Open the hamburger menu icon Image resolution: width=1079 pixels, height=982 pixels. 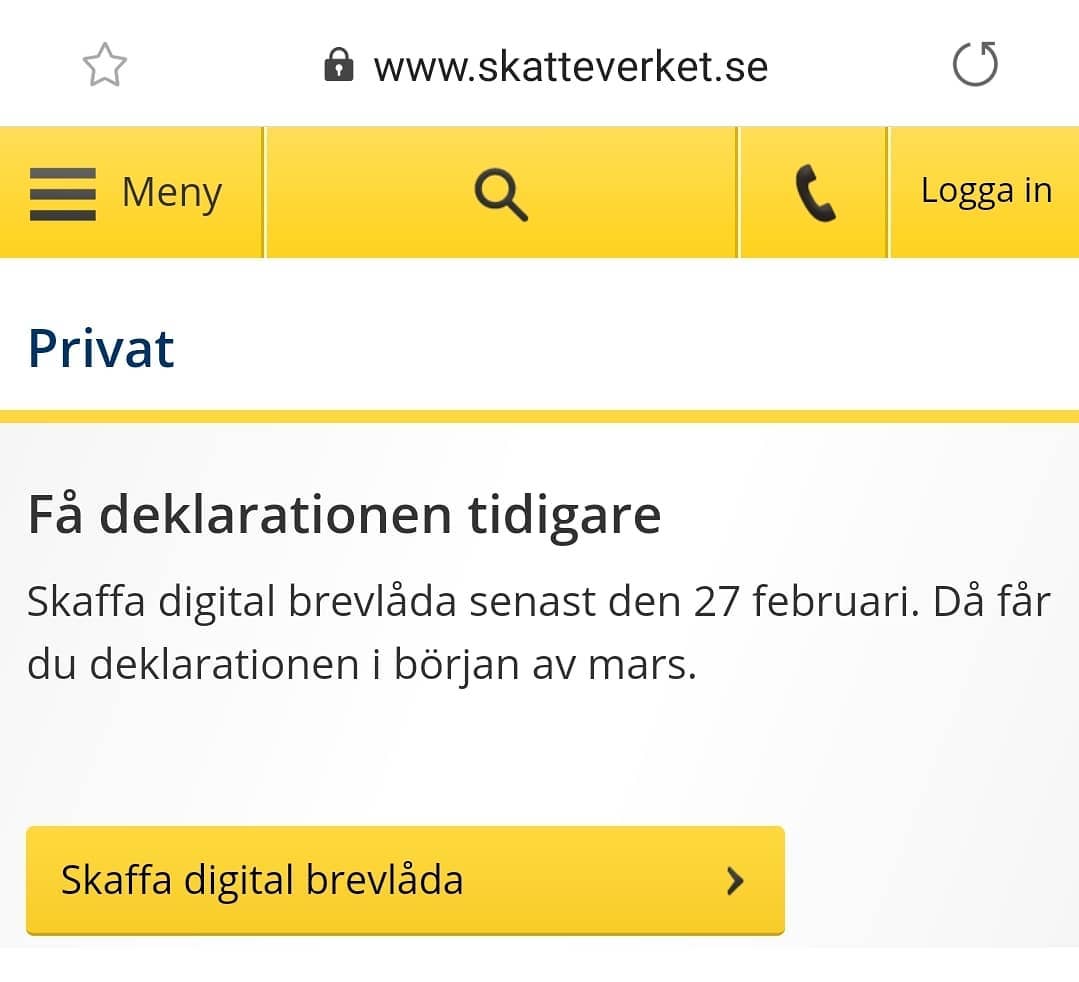coord(63,194)
